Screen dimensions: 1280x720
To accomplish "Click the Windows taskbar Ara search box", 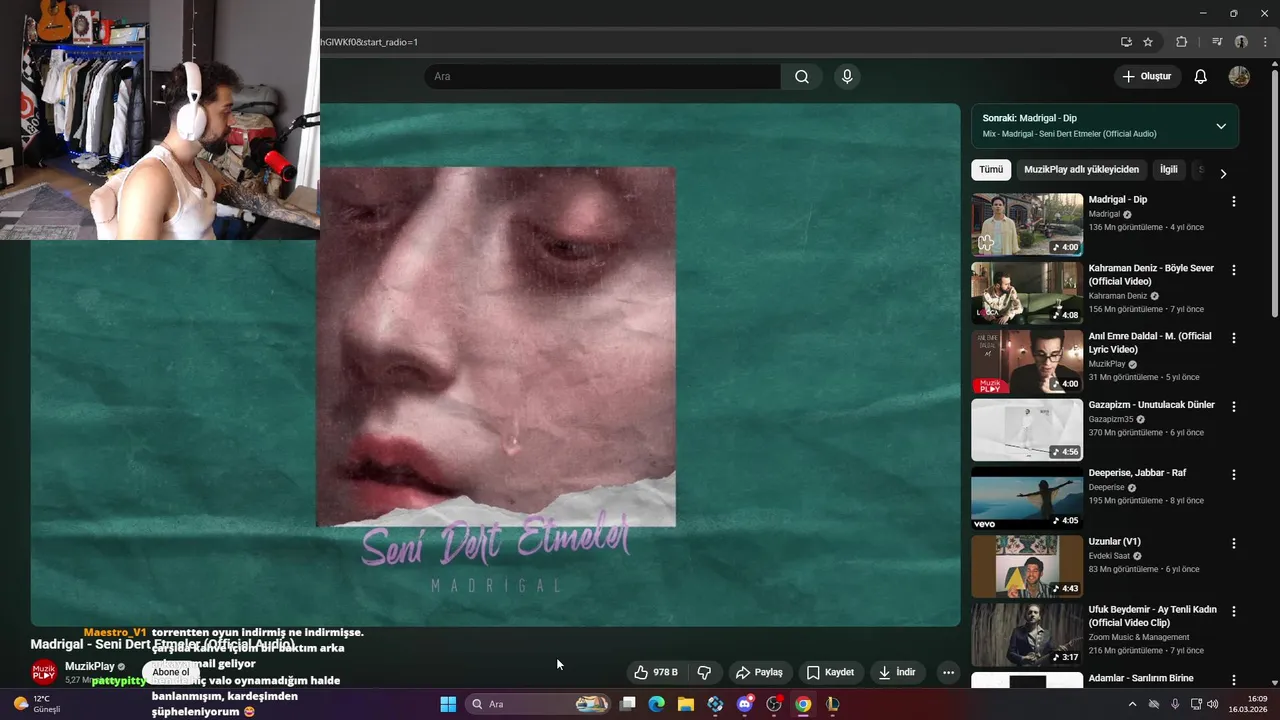I will [x=539, y=704].
